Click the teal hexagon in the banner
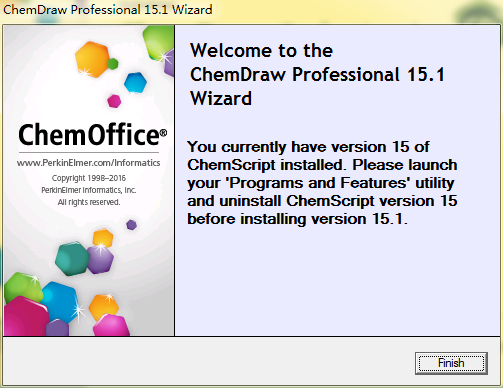Viewport: 503px width, 388px height. (72, 258)
